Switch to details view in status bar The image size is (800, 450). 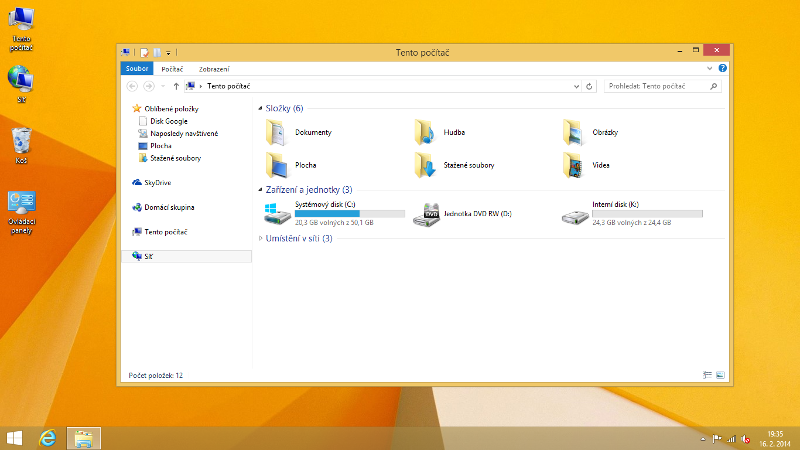click(707, 375)
